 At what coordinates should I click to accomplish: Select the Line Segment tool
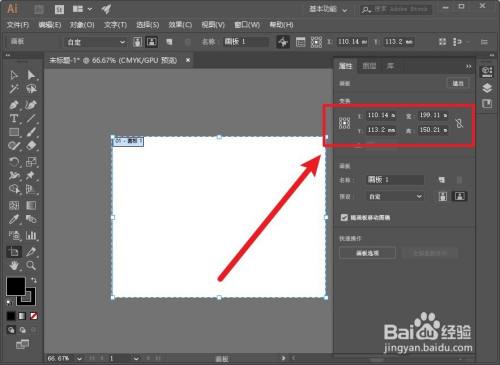click(x=31, y=118)
